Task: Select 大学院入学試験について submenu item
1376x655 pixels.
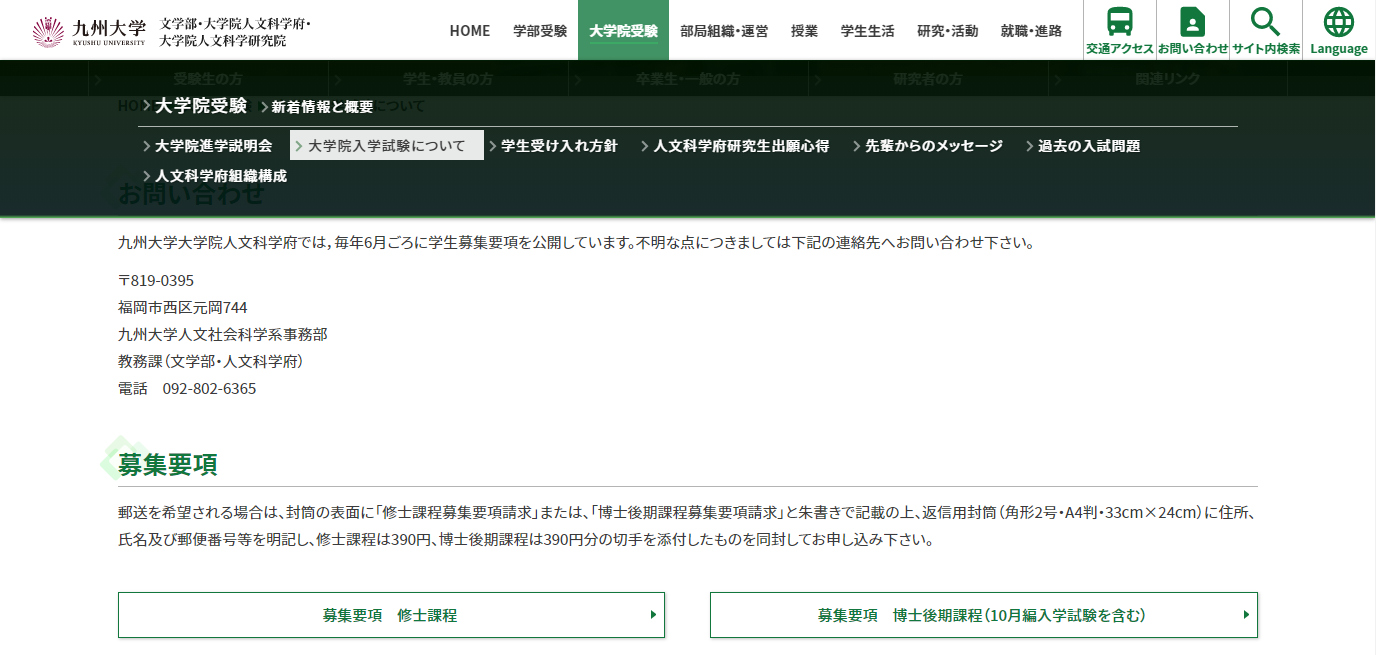Action: point(386,146)
